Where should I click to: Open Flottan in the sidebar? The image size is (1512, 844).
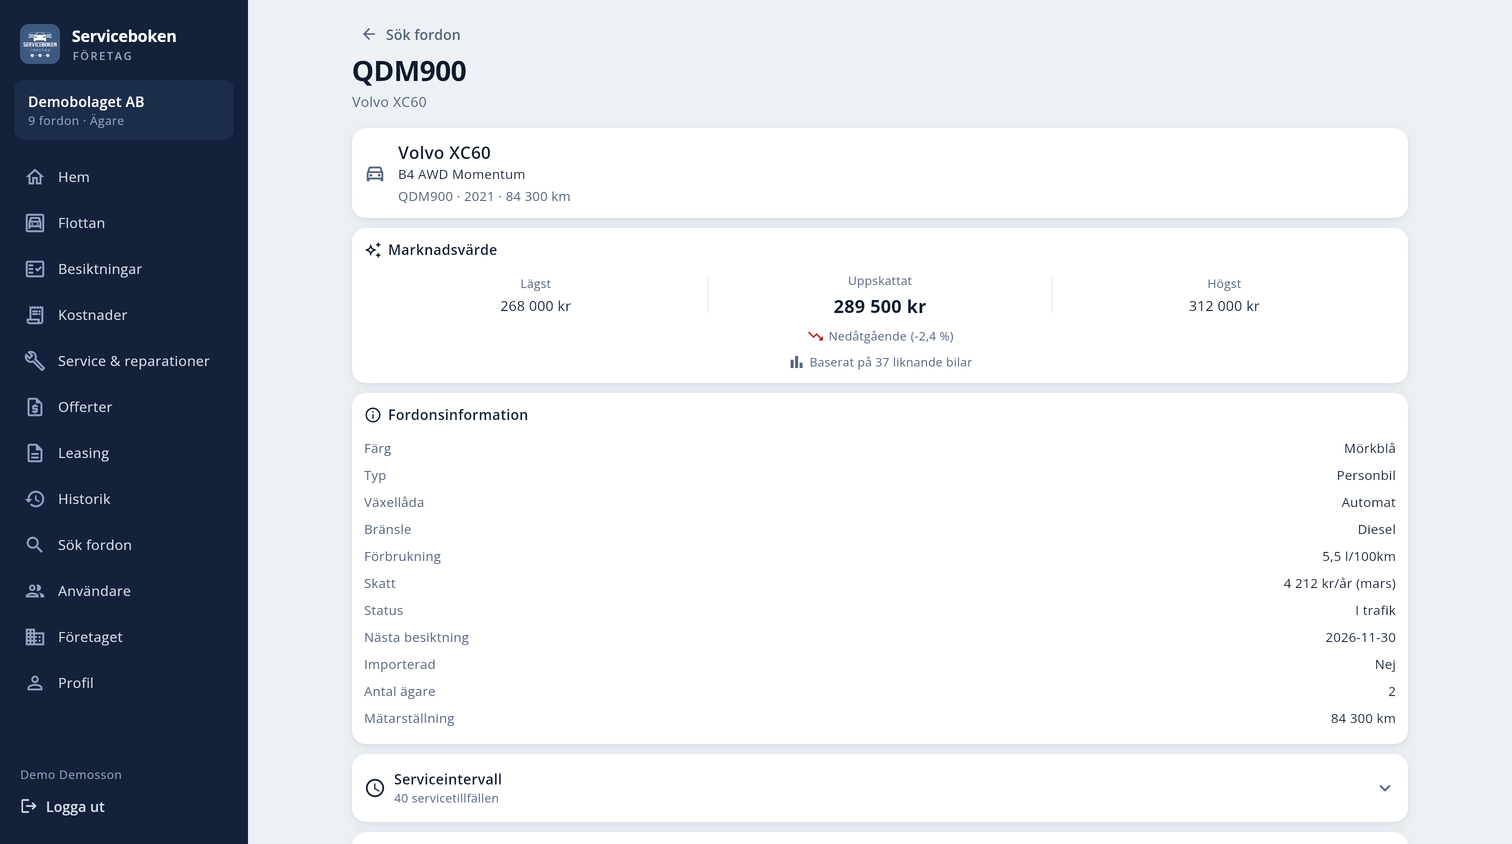pyautogui.click(x=124, y=223)
